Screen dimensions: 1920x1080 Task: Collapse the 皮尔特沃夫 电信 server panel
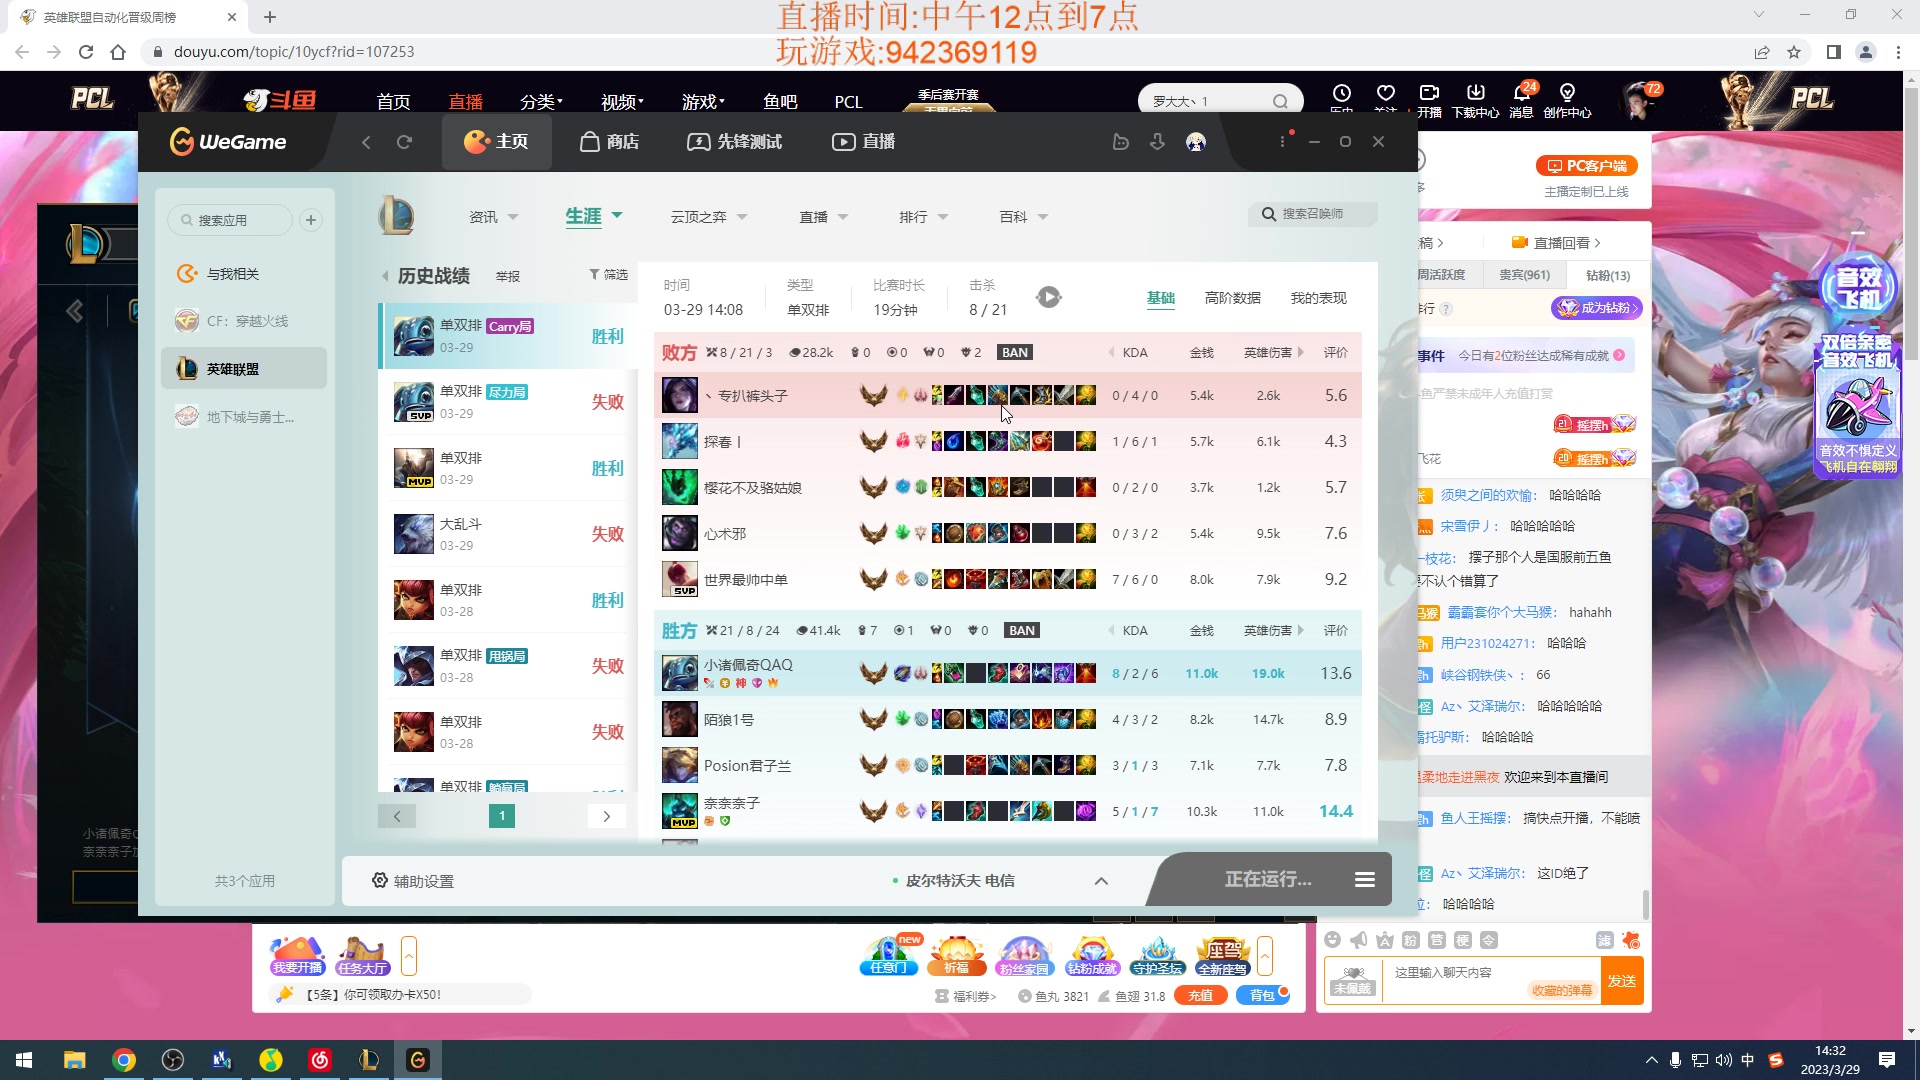[x=1101, y=880]
